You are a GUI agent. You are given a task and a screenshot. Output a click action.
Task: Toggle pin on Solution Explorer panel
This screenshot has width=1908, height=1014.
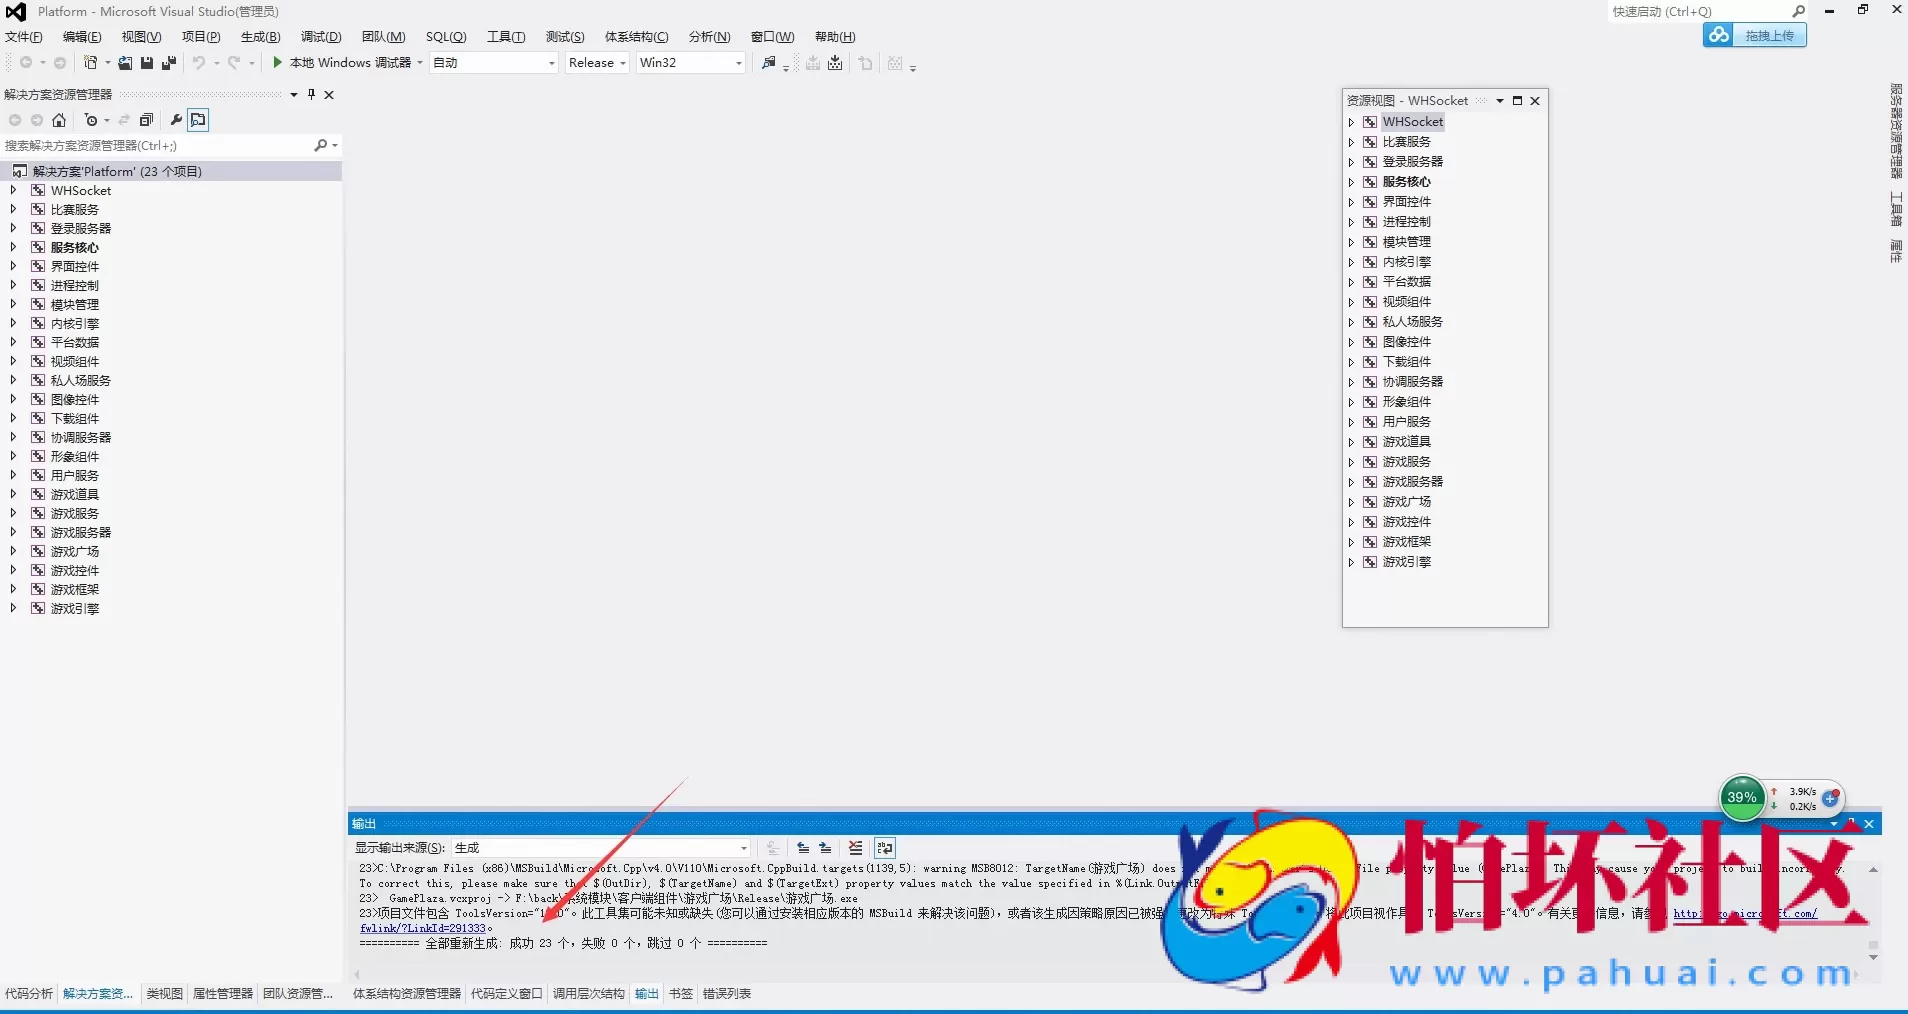point(311,95)
